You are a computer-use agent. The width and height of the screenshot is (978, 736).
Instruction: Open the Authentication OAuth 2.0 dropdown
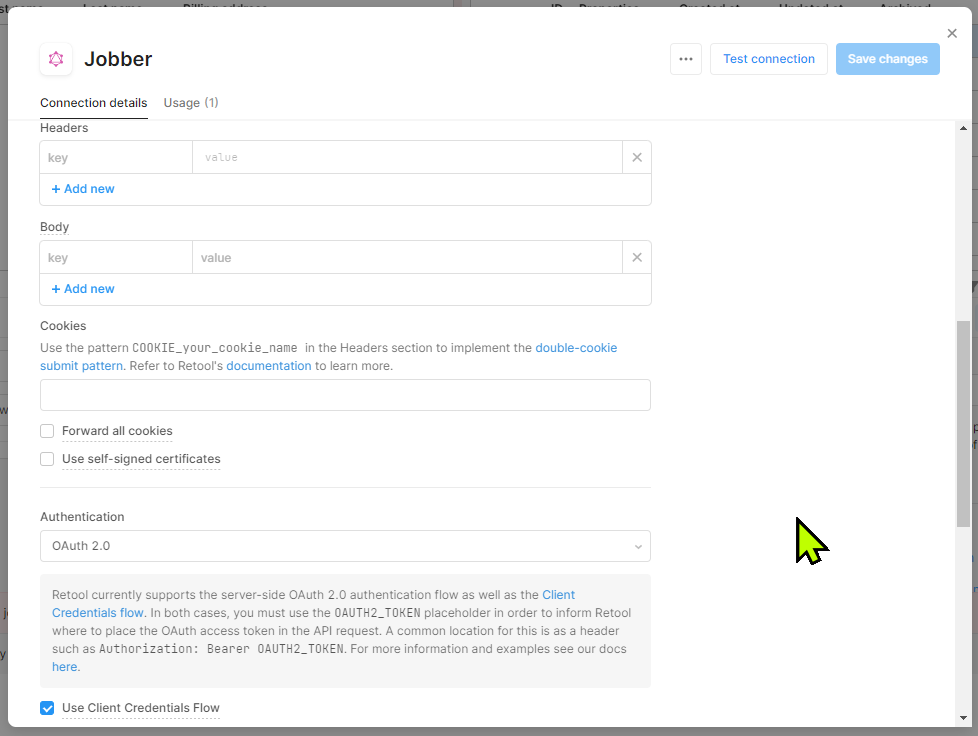[345, 546]
